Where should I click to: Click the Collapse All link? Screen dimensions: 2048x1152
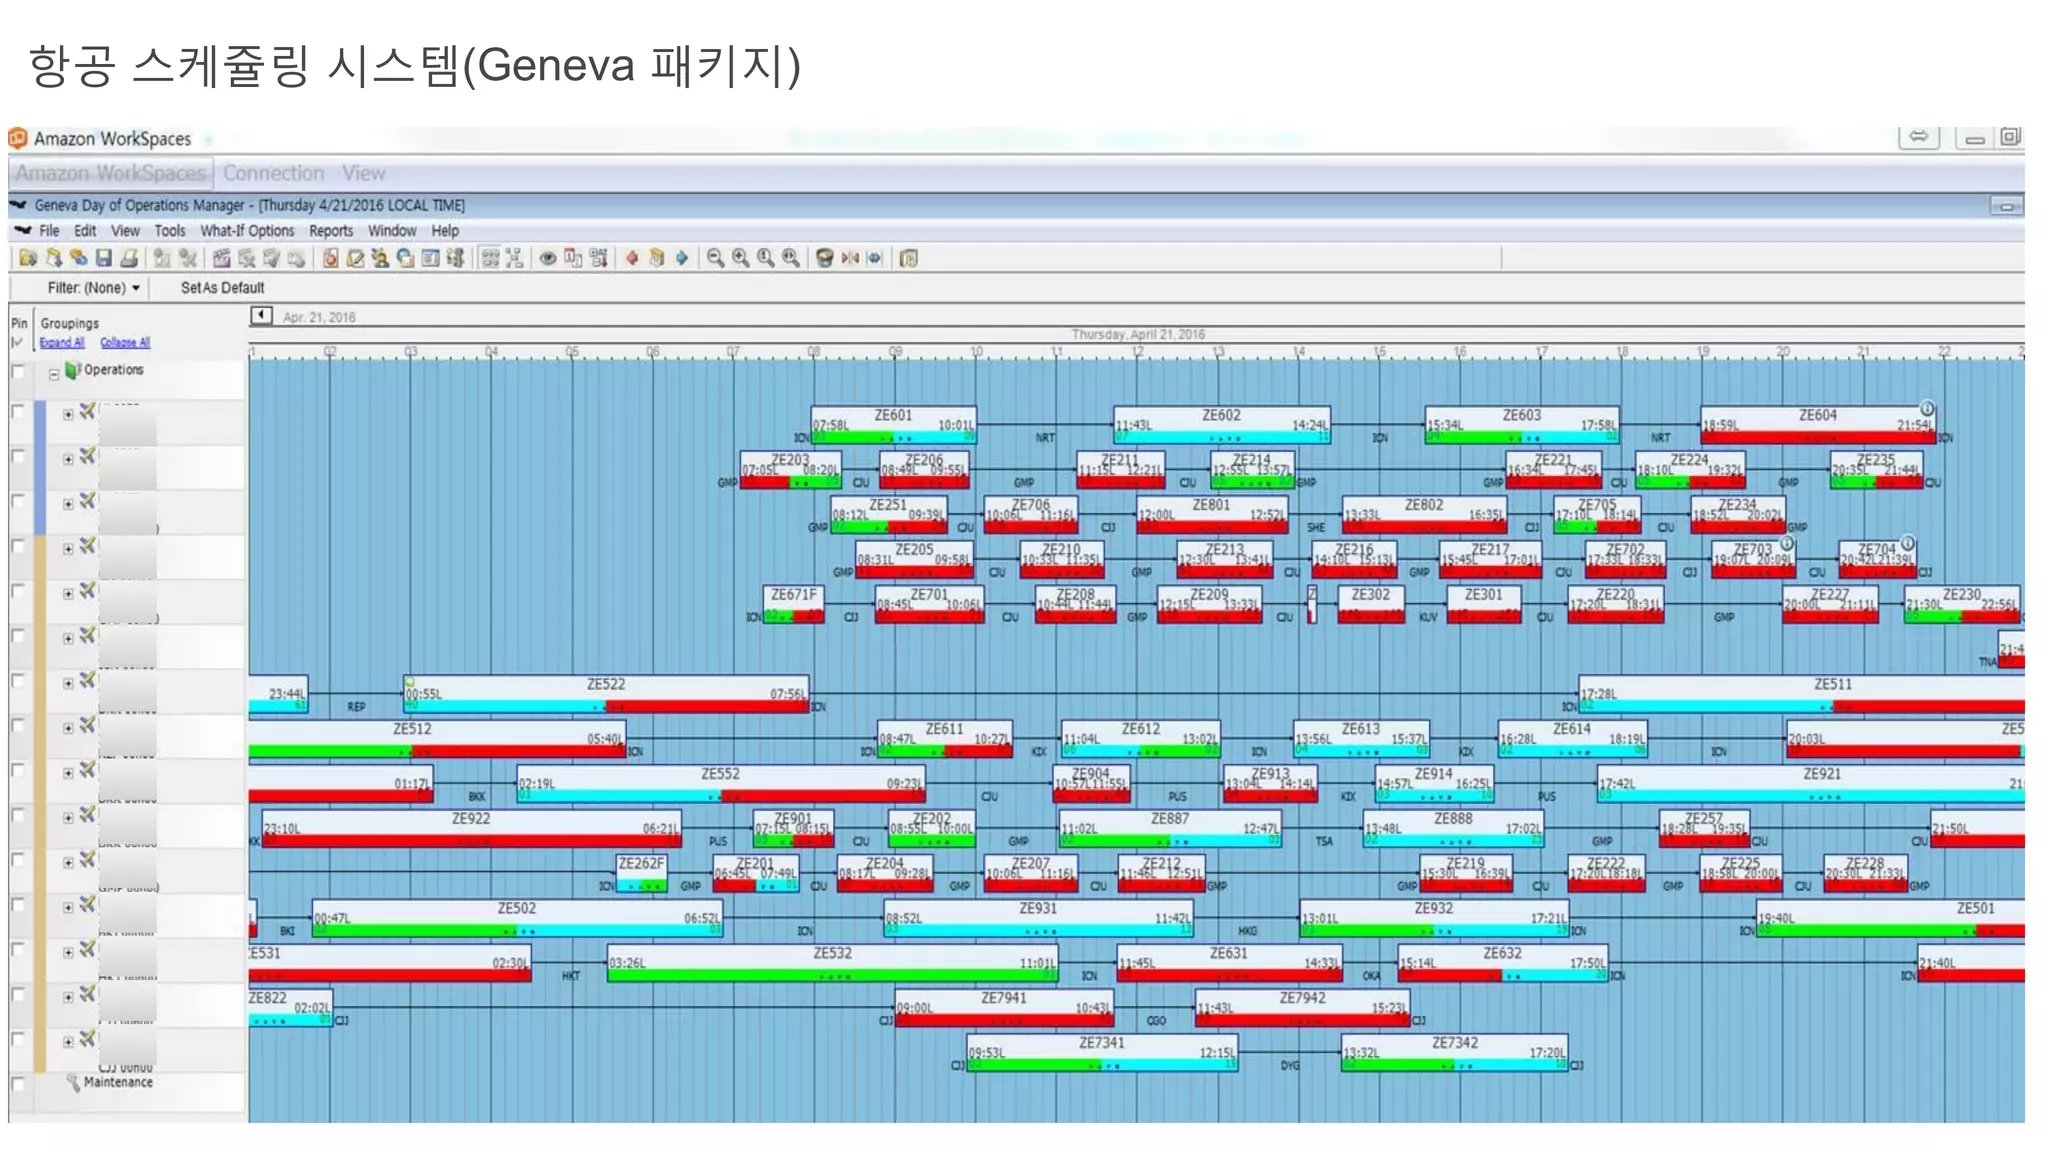click(x=125, y=342)
